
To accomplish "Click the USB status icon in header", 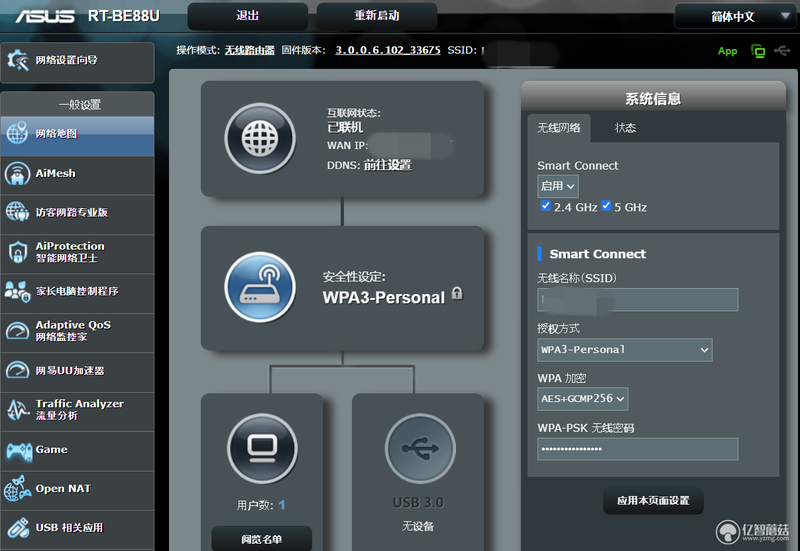I will point(782,51).
